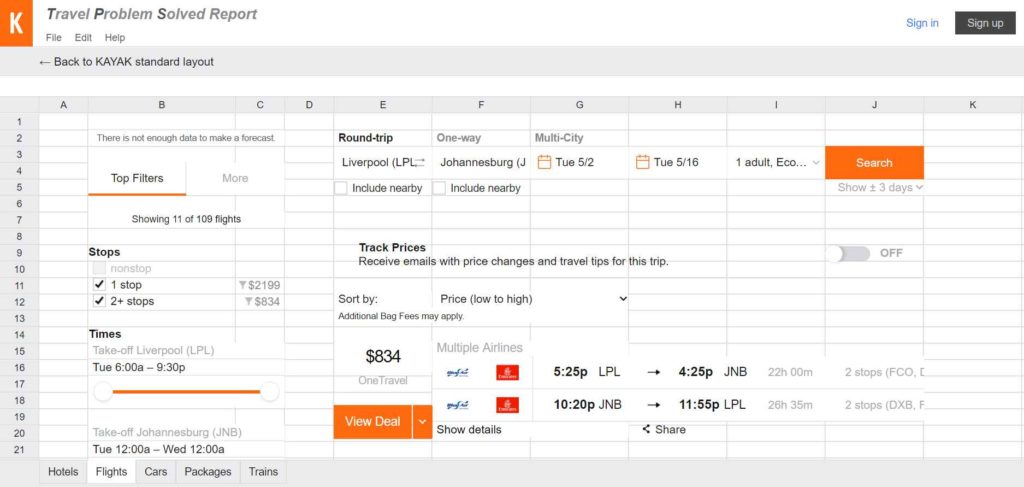Uncheck the 1 stop checkbox
Image resolution: width=1024 pixels, height=487 pixels.
99,285
